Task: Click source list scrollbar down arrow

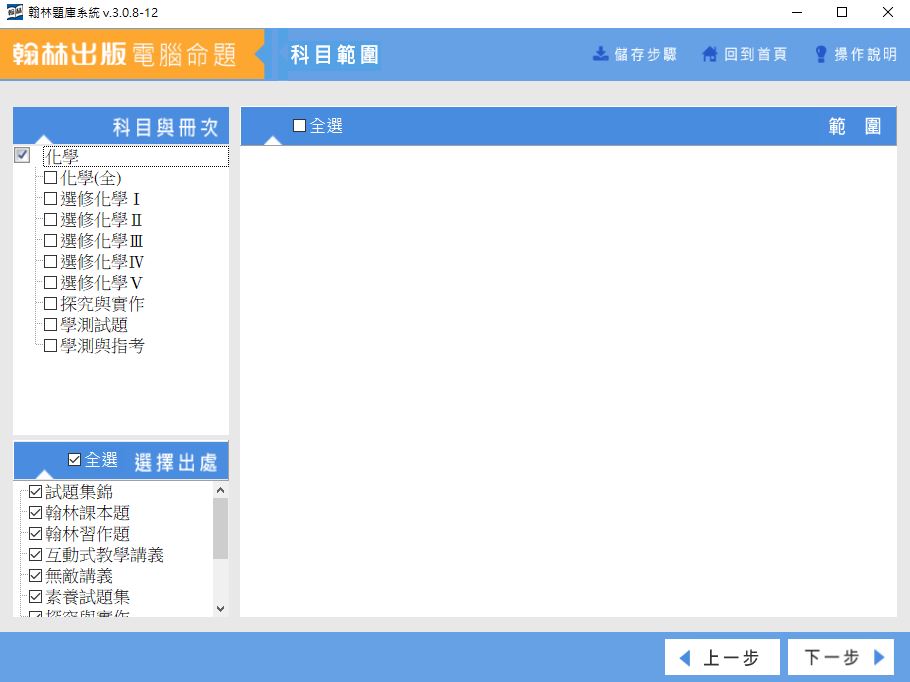Action: click(220, 609)
